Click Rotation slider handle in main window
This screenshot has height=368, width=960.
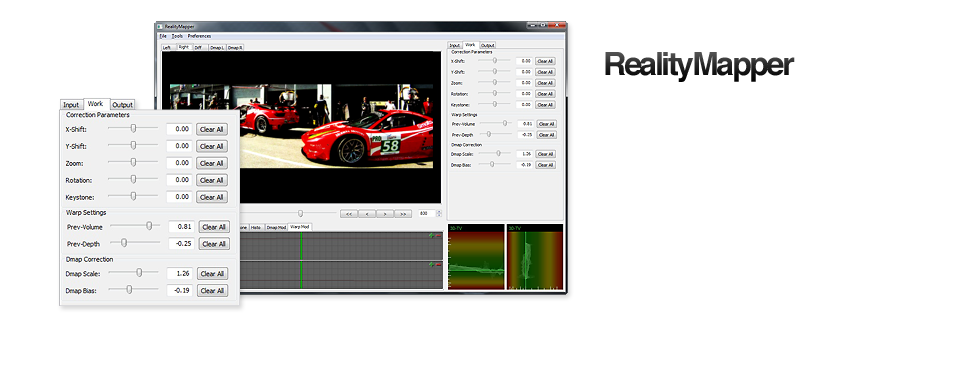tap(495, 93)
